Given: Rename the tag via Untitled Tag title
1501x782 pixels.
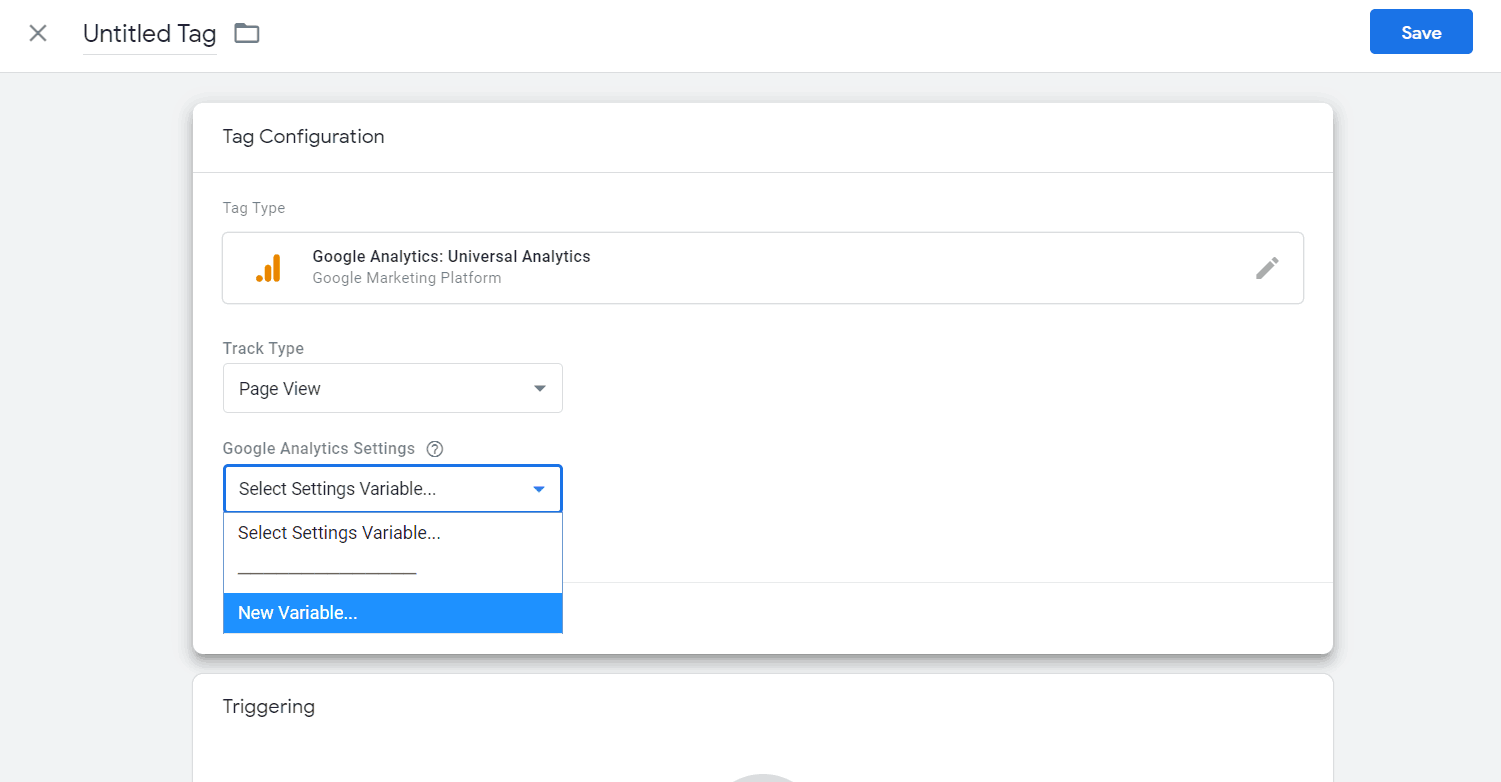Looking at the screenshot, I should coord(149,34).
